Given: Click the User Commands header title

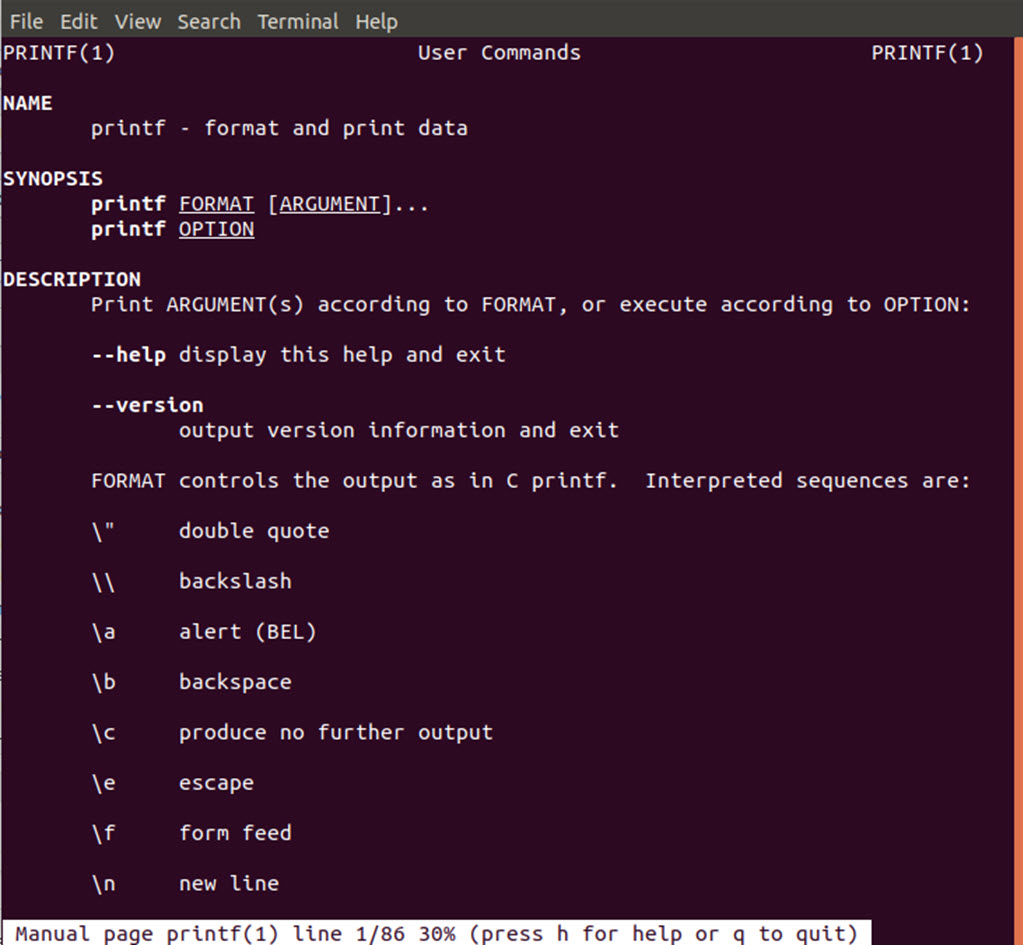Looking at the screenshot, I should [499, 53].
